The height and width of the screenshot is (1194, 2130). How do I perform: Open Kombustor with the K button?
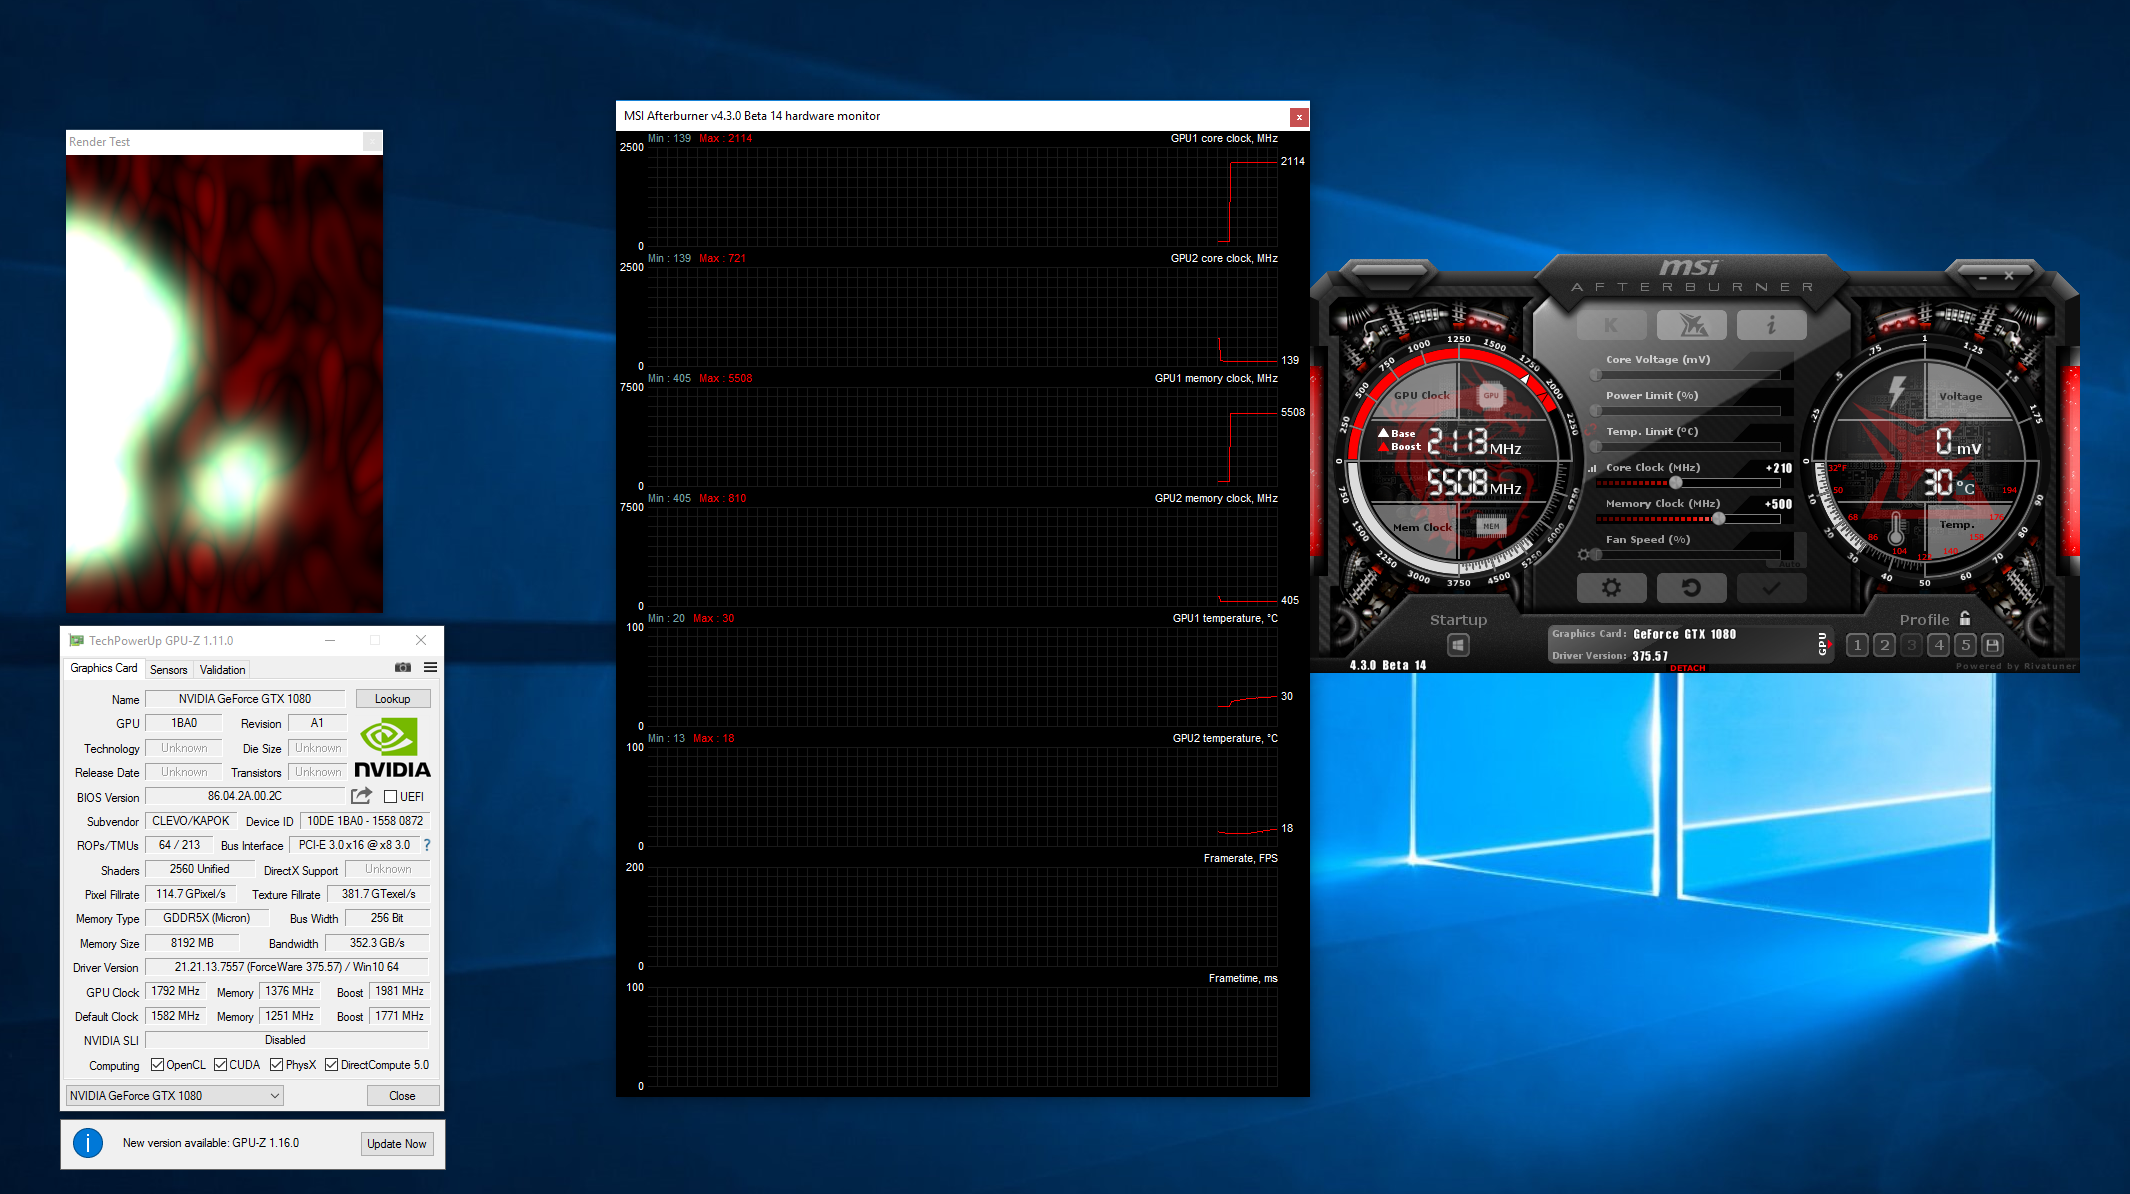tap(1611, 325)
